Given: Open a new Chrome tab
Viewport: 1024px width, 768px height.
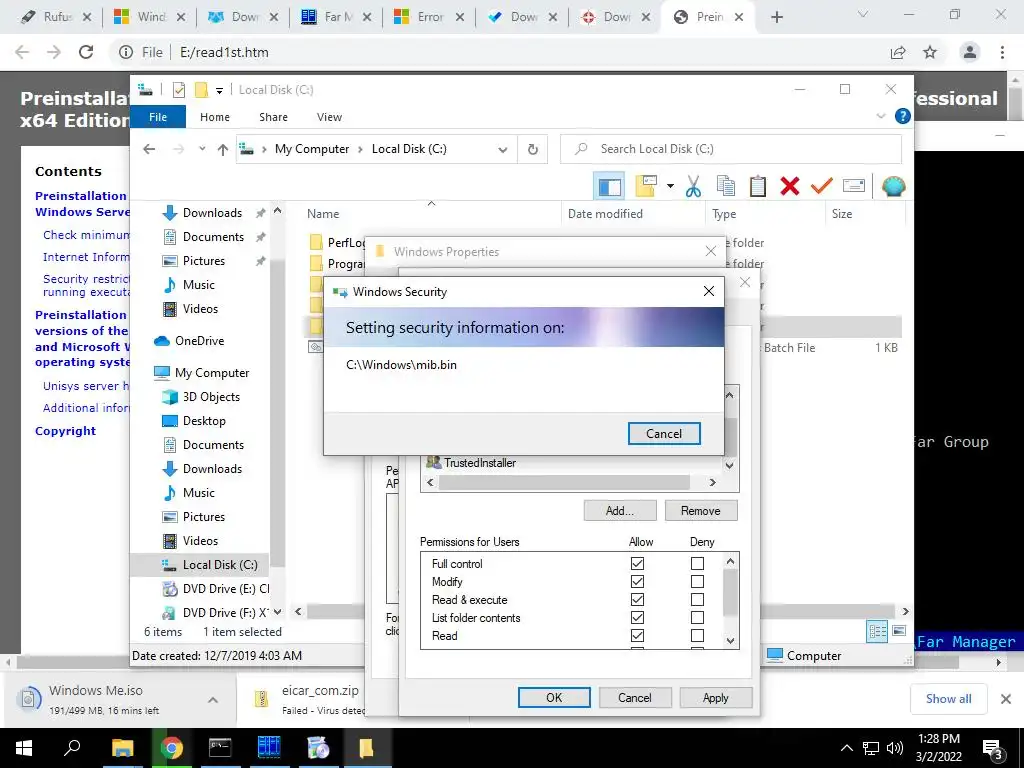Looking at the screenshot, I should coord(776,18).
